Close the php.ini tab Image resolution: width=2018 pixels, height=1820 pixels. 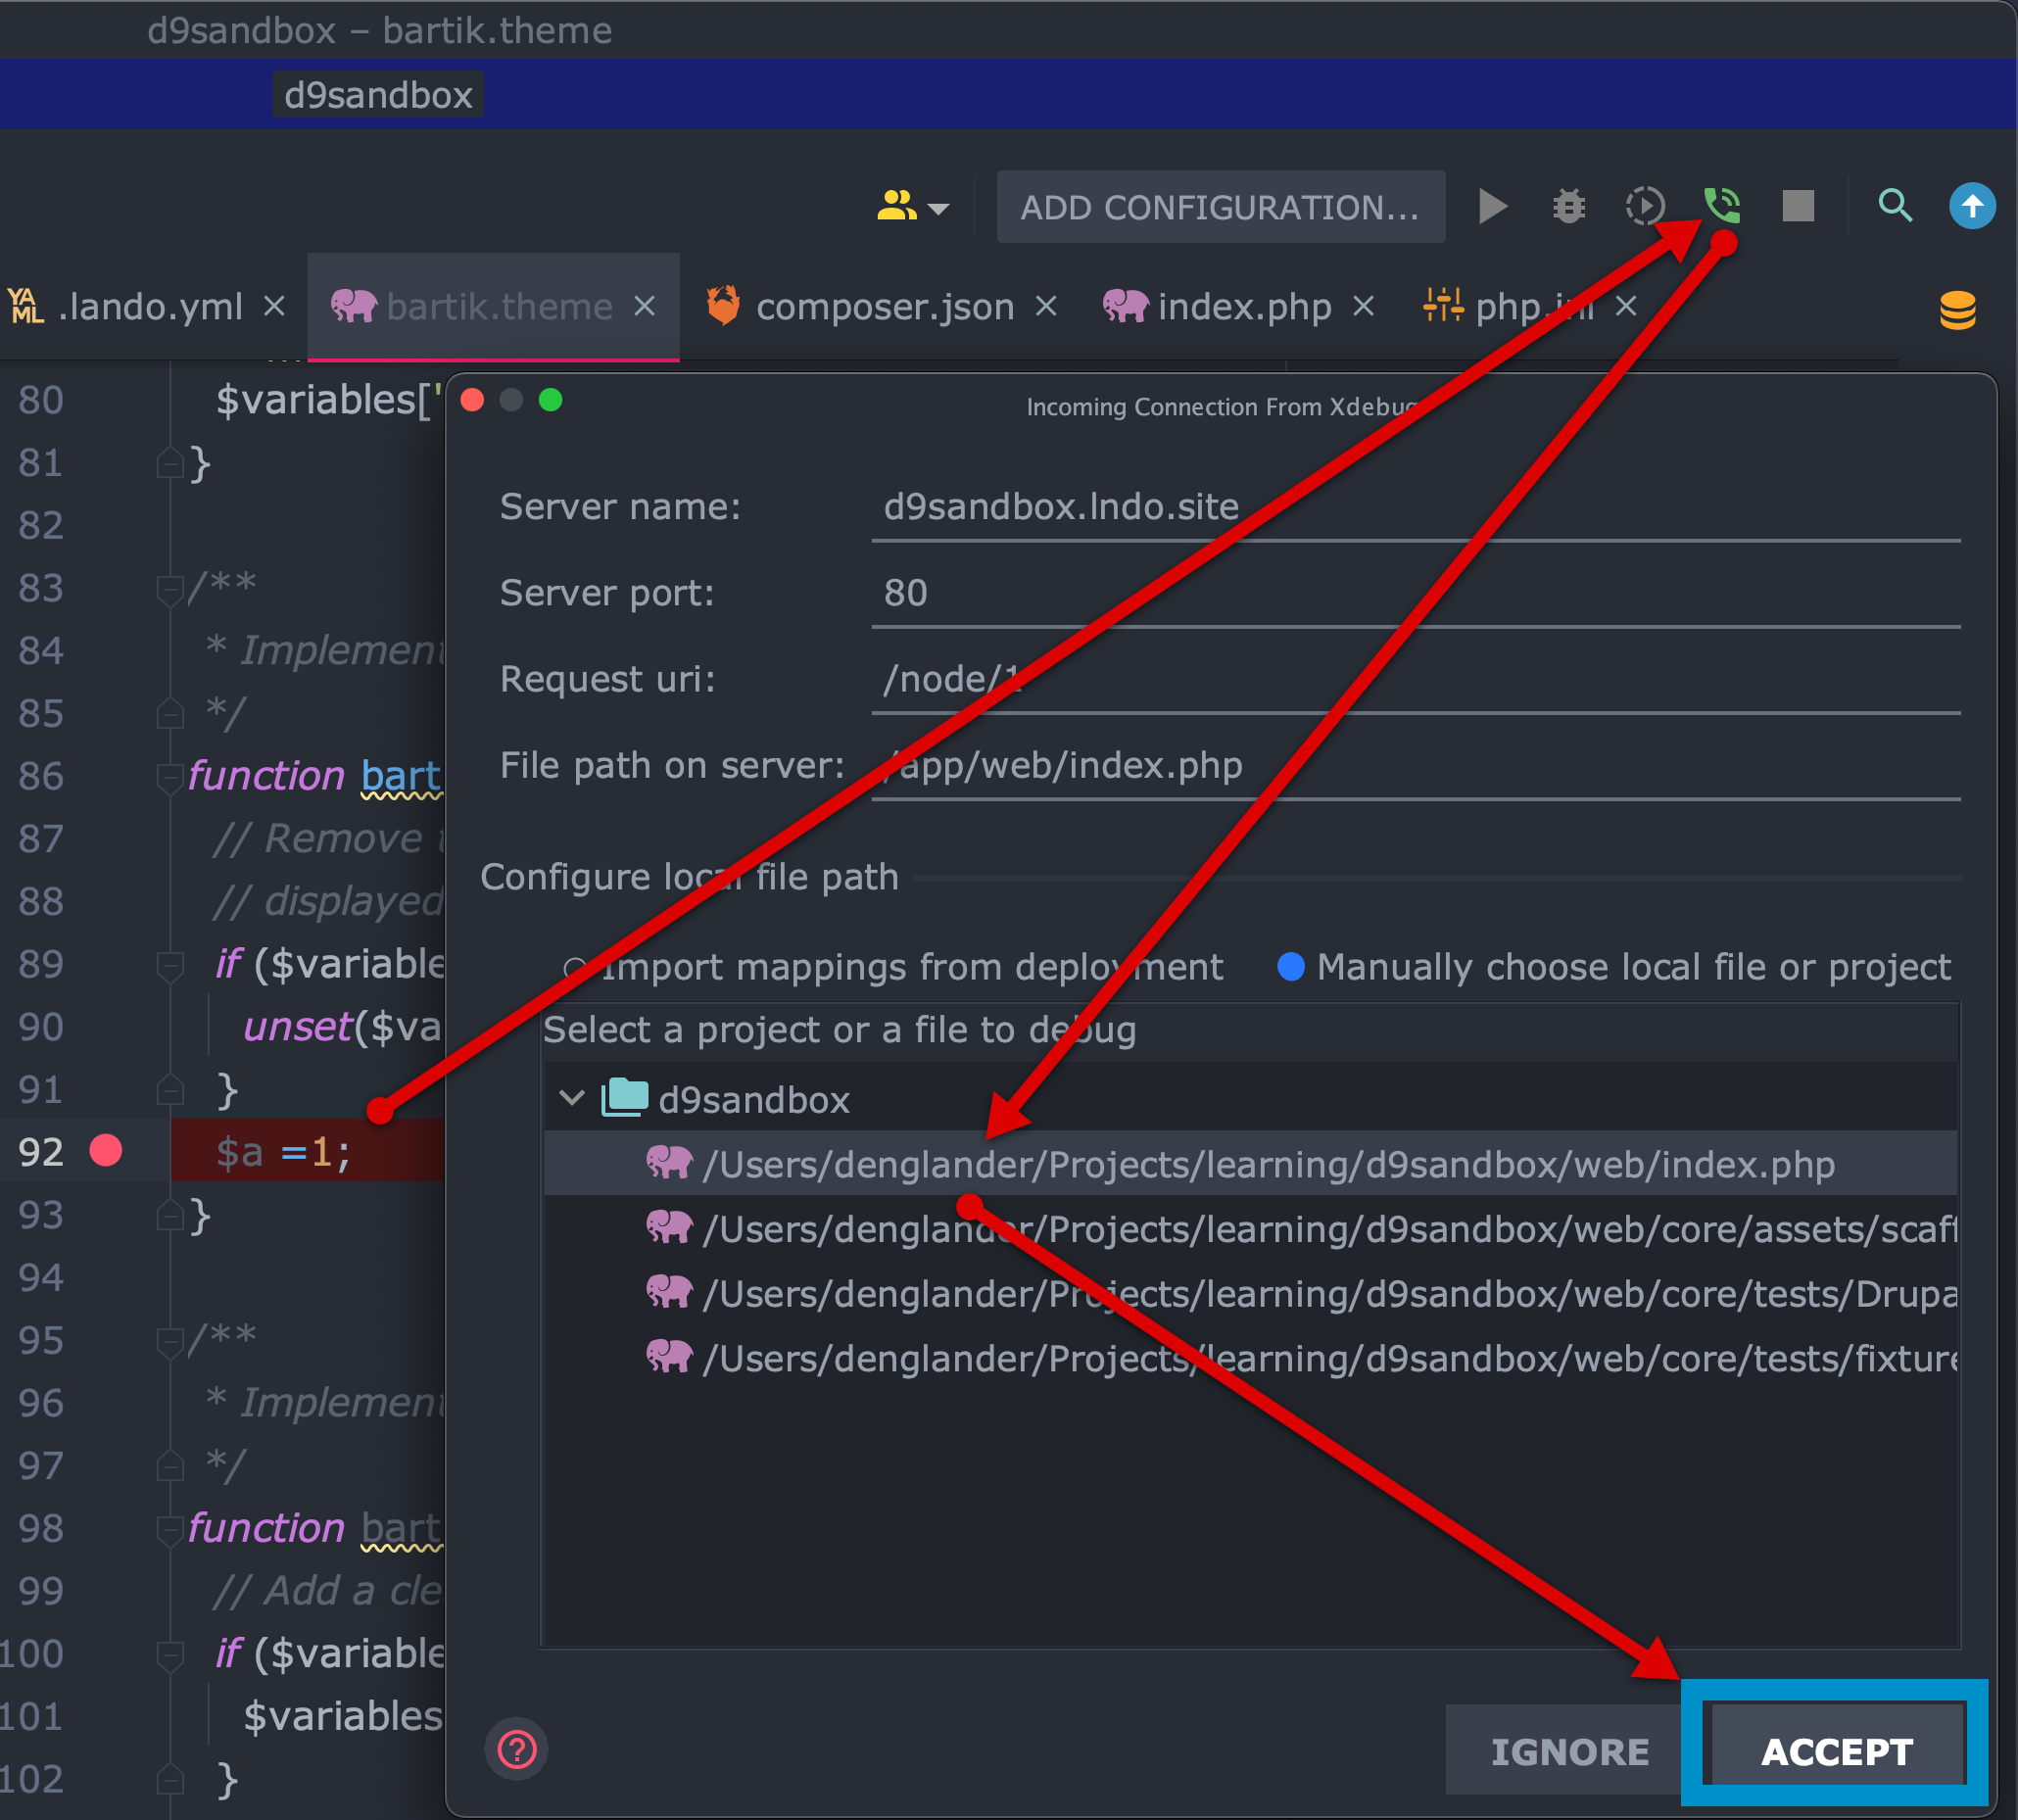tap(1626, 306)
